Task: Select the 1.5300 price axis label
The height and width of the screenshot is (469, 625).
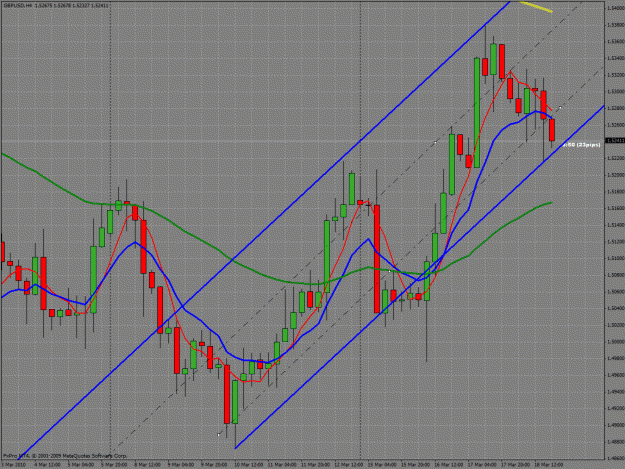Action: click(616, 91)
